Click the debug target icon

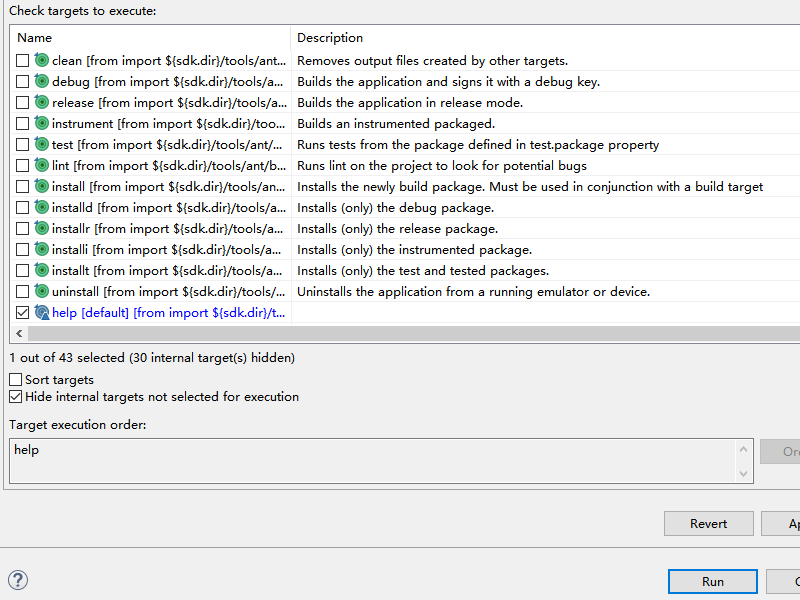tap(42, 82)
